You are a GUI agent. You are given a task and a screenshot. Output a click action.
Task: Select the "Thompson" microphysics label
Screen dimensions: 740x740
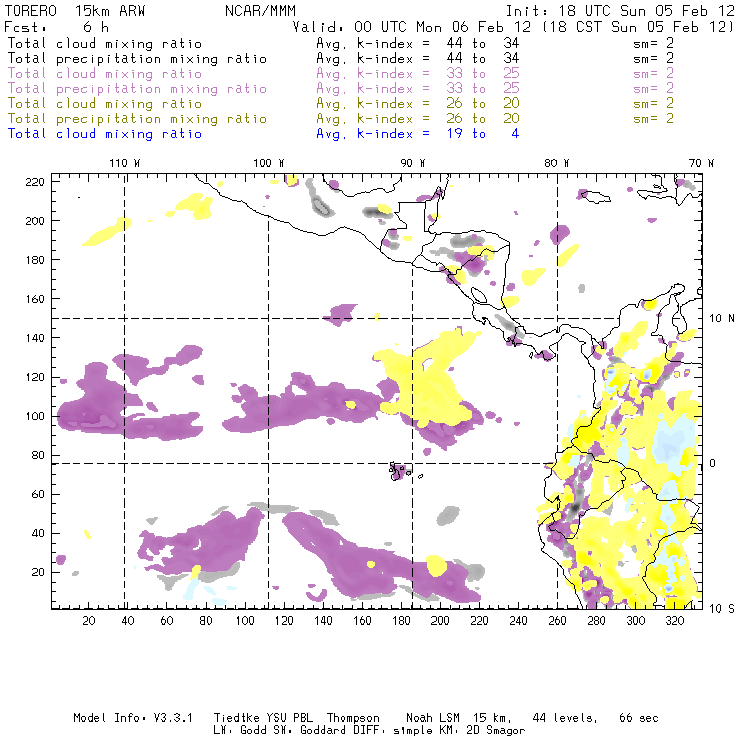tap(353, 718)
